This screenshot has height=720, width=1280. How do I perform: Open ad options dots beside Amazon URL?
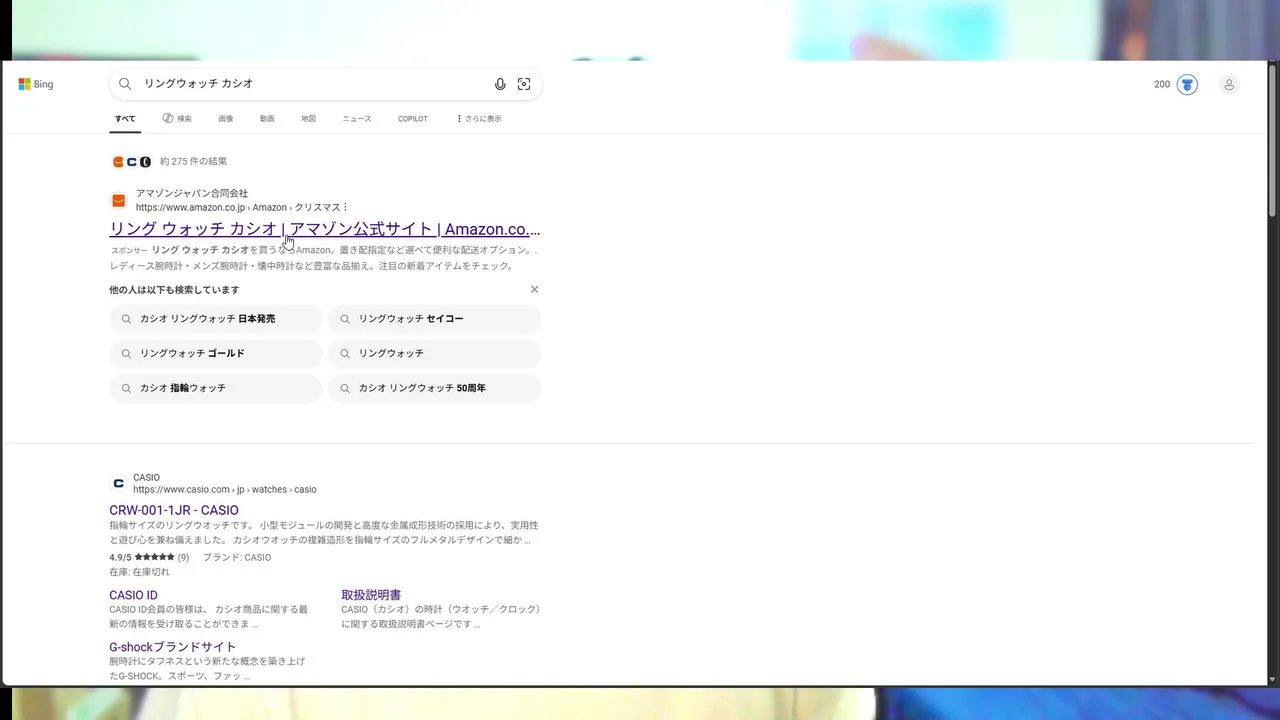tap(345, 207)
